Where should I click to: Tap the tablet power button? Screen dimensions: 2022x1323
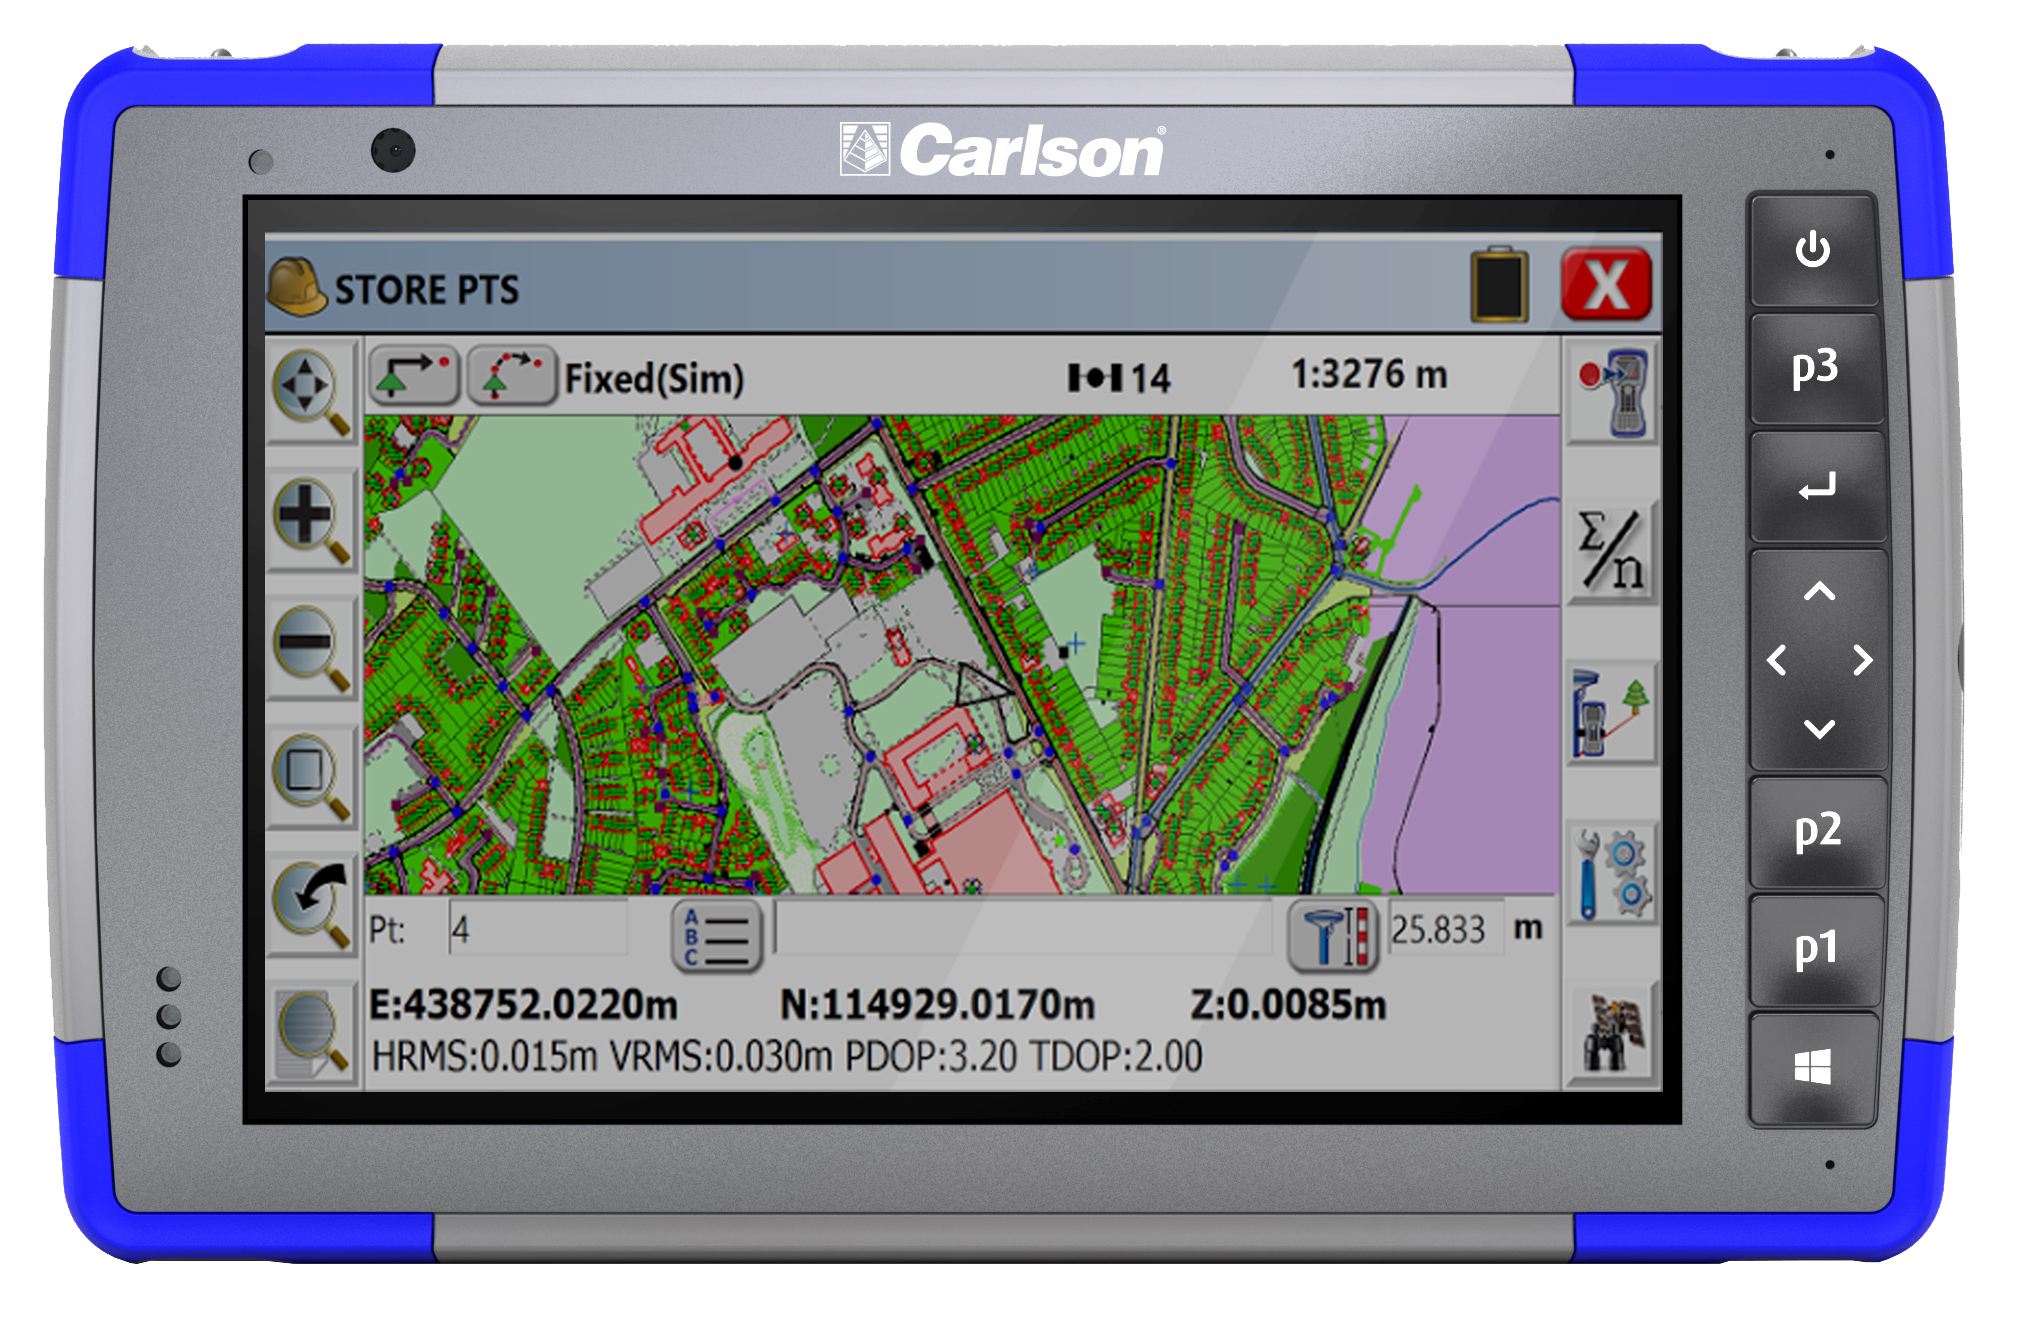click(1812, 250)
